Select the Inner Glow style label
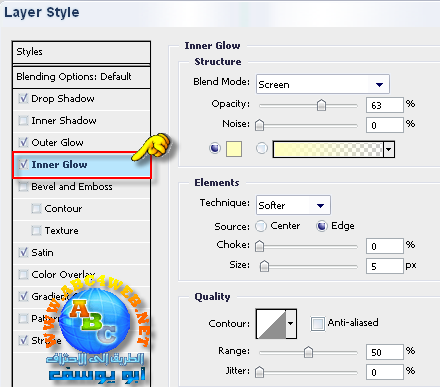The image size is (440, 387). pos(59,165)
